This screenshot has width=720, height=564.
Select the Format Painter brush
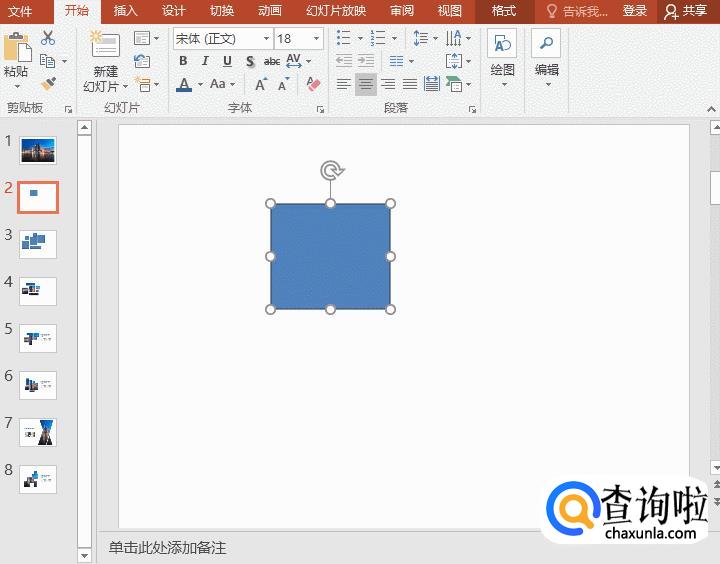[48, 84]
